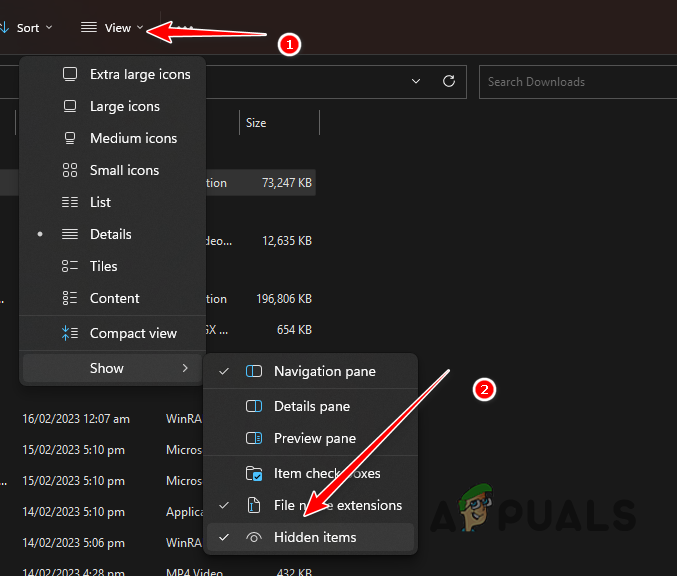Click the Medium icons monitor icon

(x=70, y=138)
